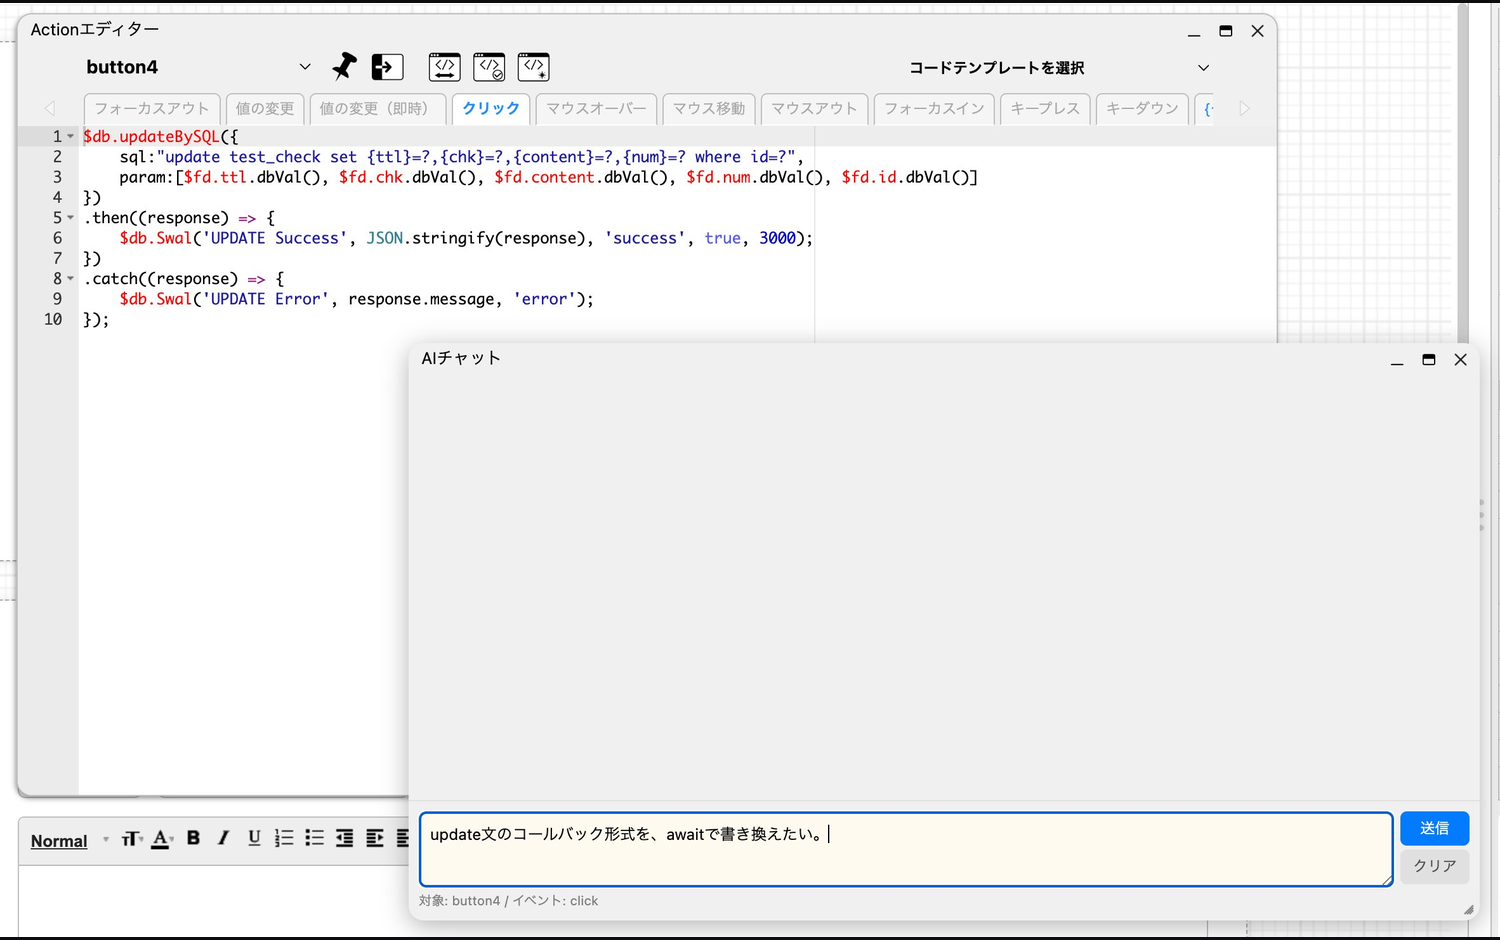Click the code window icon with checkmark
This screenshot has height=940, width=1500.
pyautogui.click(x=489, y=67)
